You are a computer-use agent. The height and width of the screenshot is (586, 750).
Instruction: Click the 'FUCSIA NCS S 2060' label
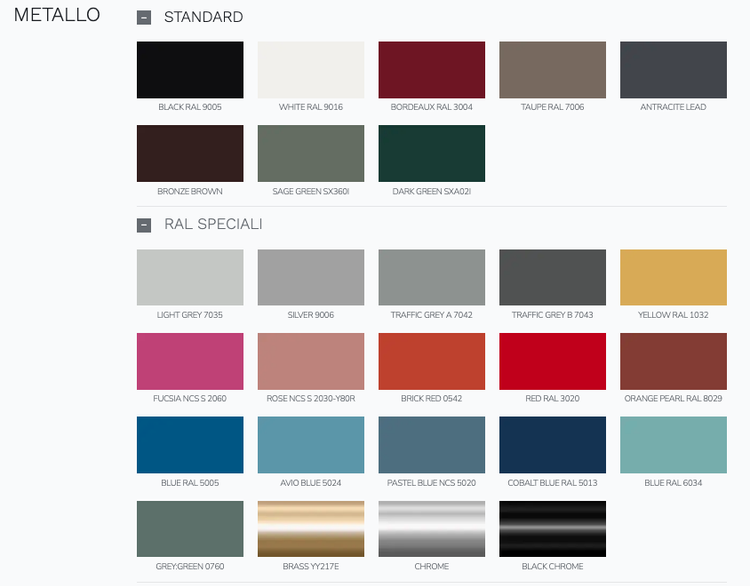(190, 398)
